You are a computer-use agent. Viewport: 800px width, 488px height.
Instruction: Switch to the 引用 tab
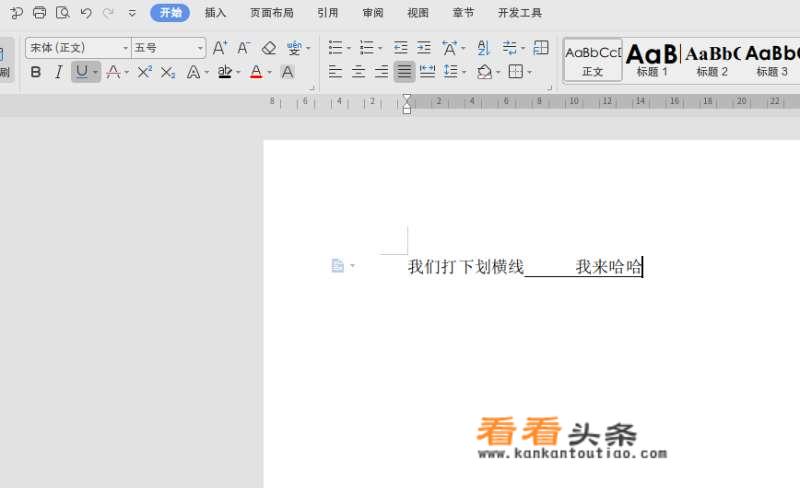pos(328,13)
